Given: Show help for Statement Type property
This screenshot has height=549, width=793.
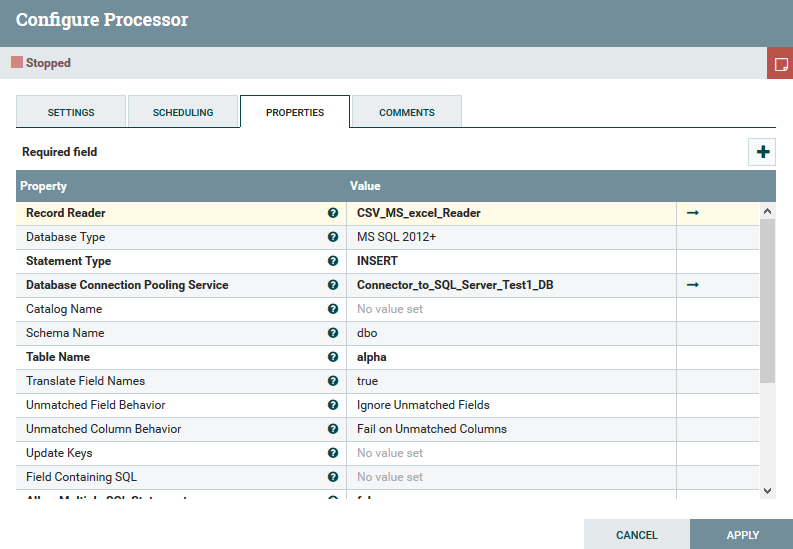Looking at the screenshot, I should coord(332,261).
